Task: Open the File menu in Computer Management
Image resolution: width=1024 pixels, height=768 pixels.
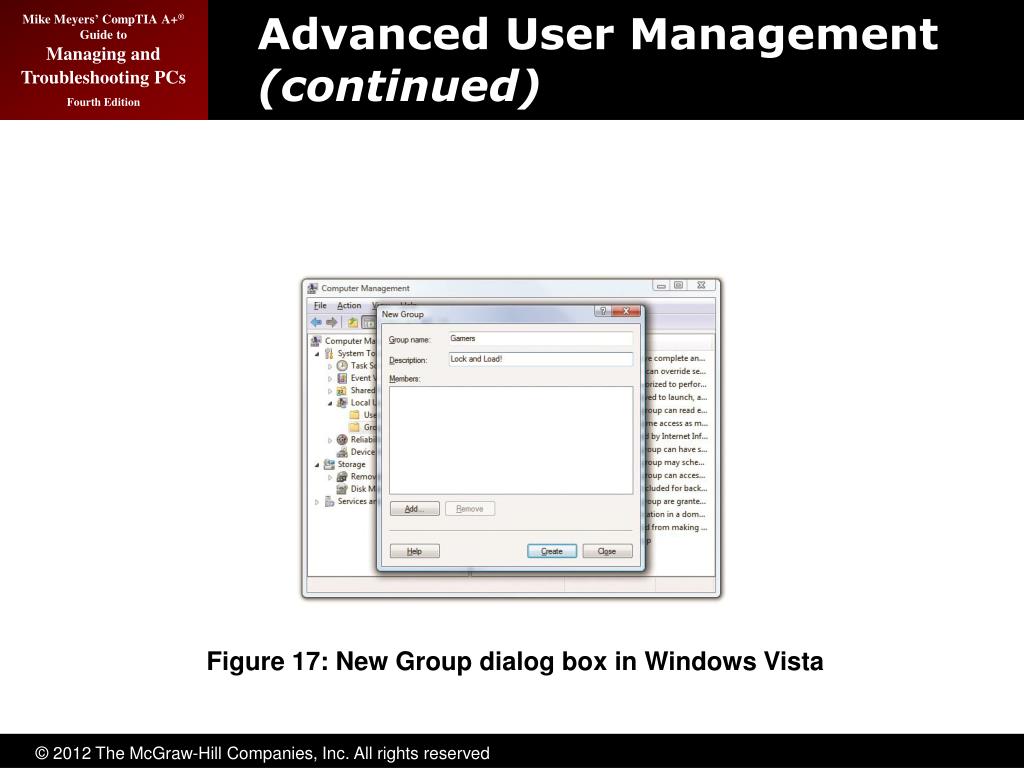Action: pyautogui.click(x=320, y=306)
